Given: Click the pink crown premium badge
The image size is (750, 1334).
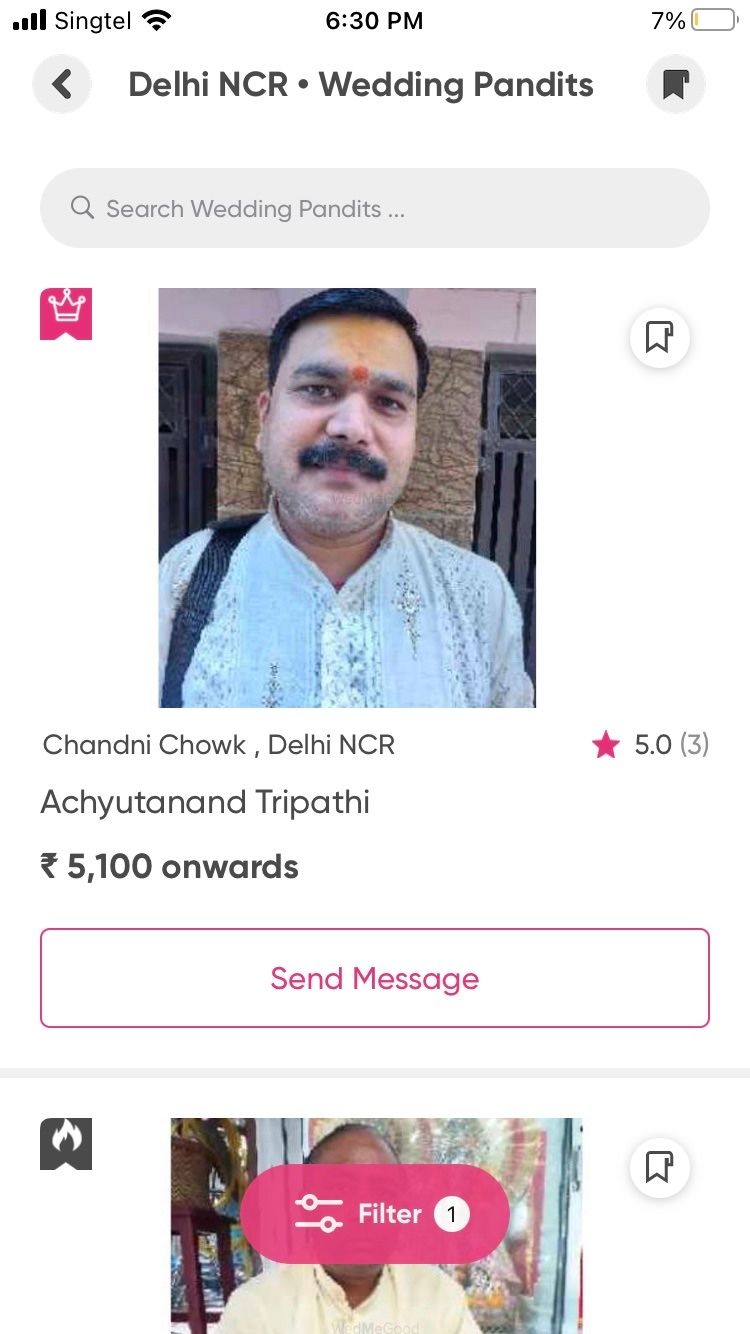Looking at the screenshot, I should tap(66, 314).
